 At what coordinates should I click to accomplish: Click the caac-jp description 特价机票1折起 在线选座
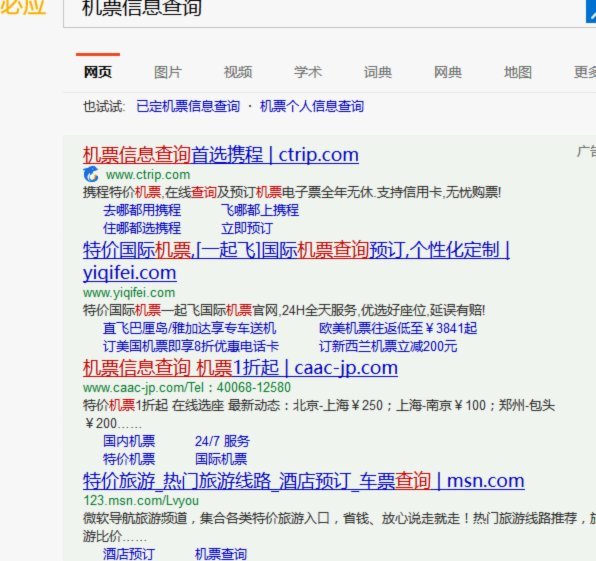coord(154,405)
